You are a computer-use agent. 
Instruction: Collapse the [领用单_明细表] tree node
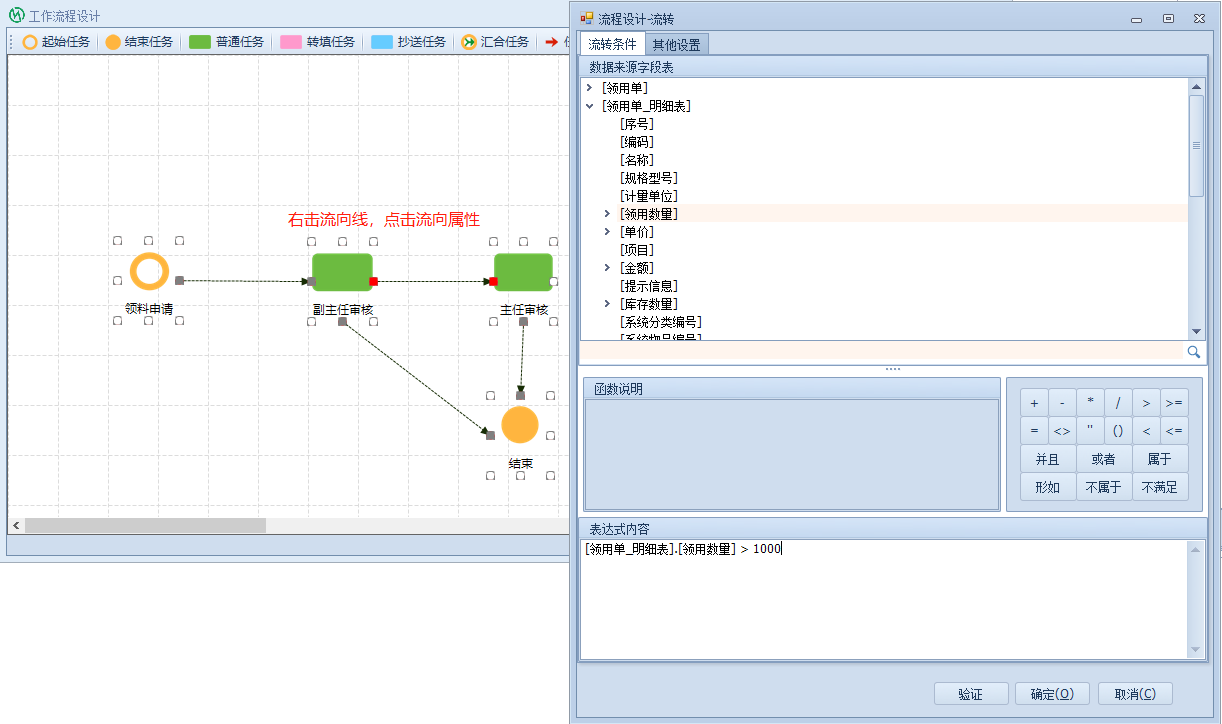[589, 106]
